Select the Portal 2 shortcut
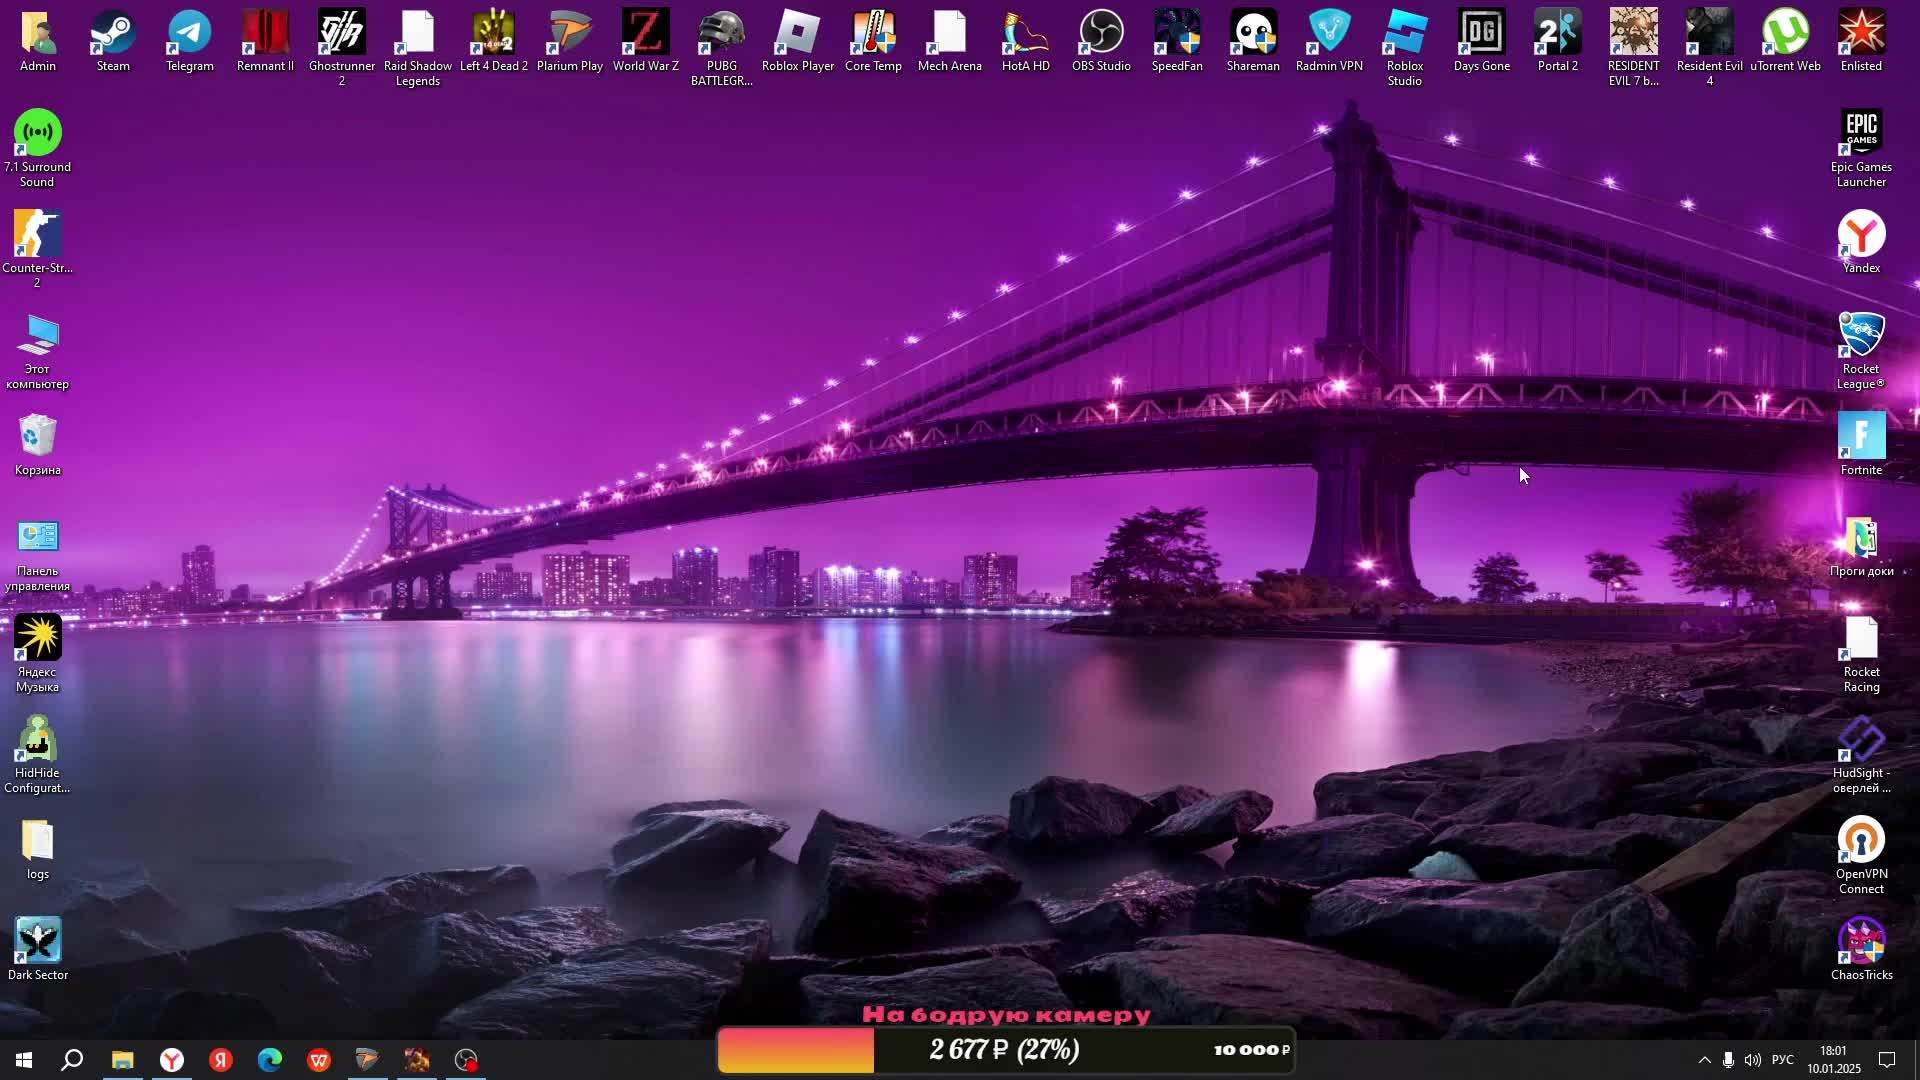 1558,40
